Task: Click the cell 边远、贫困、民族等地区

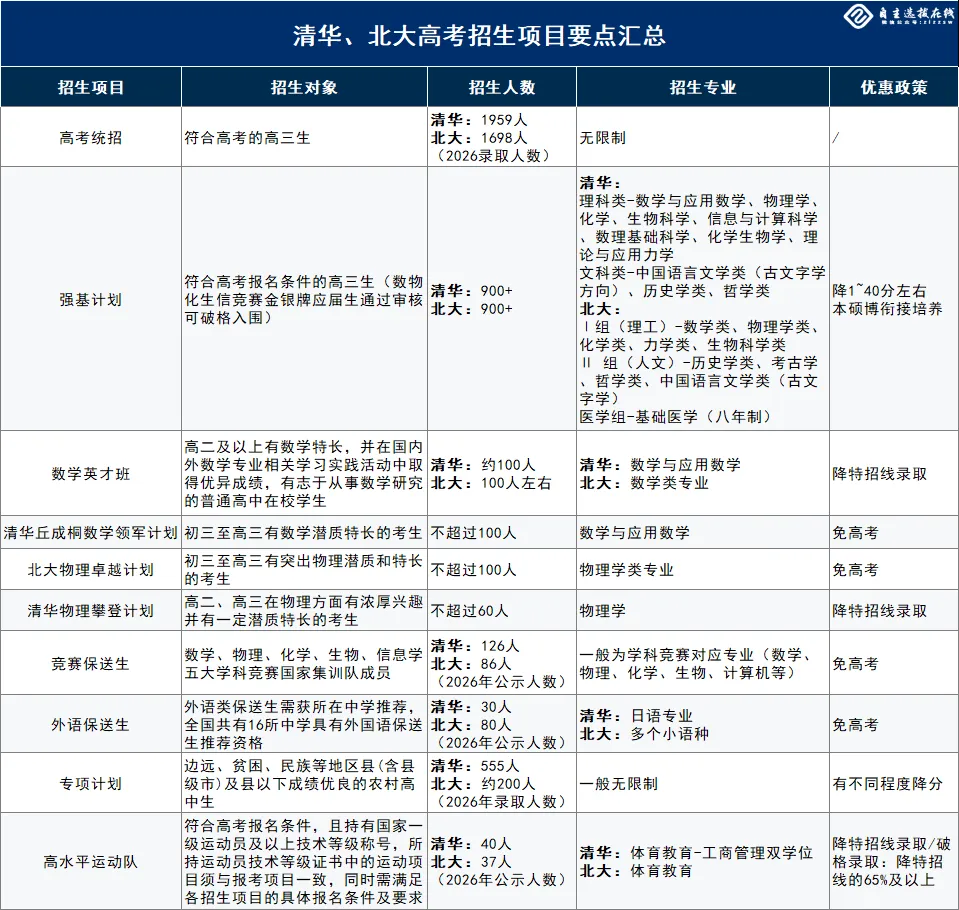Action: pos(305,783)
